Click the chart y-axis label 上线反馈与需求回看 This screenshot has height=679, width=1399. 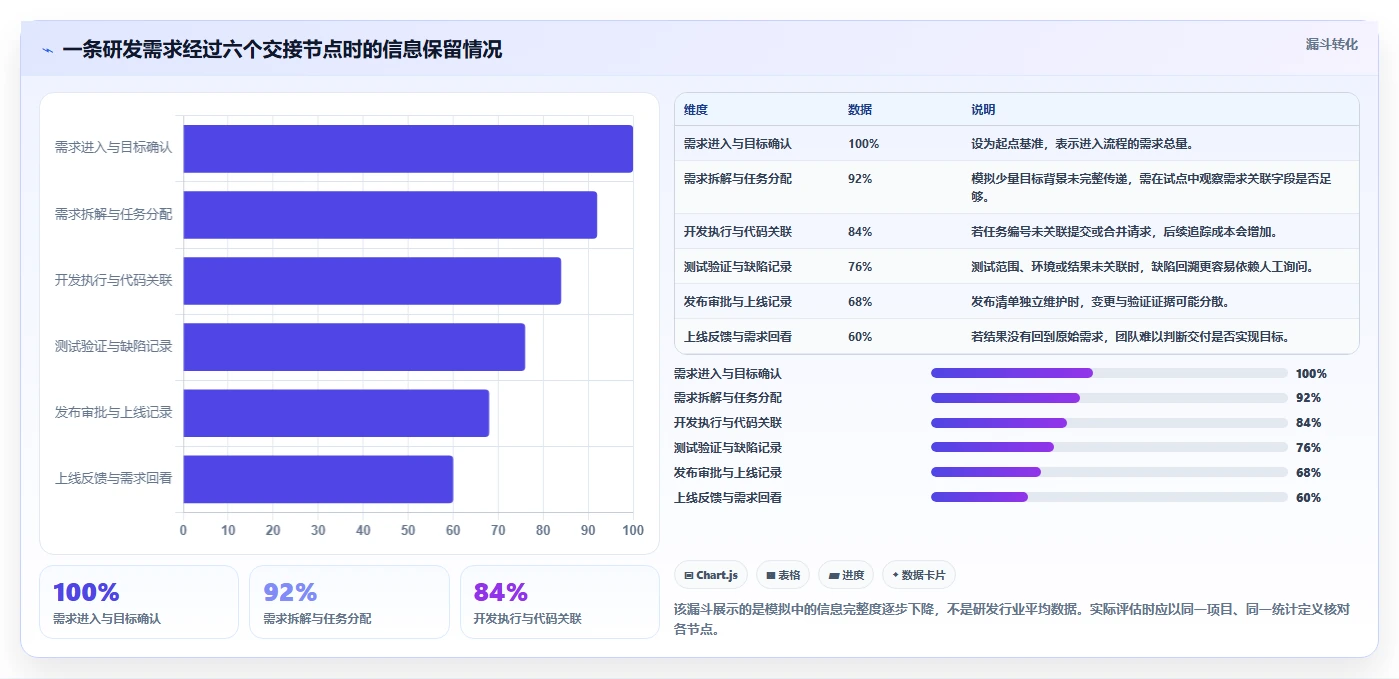click(x=113, y=479)
